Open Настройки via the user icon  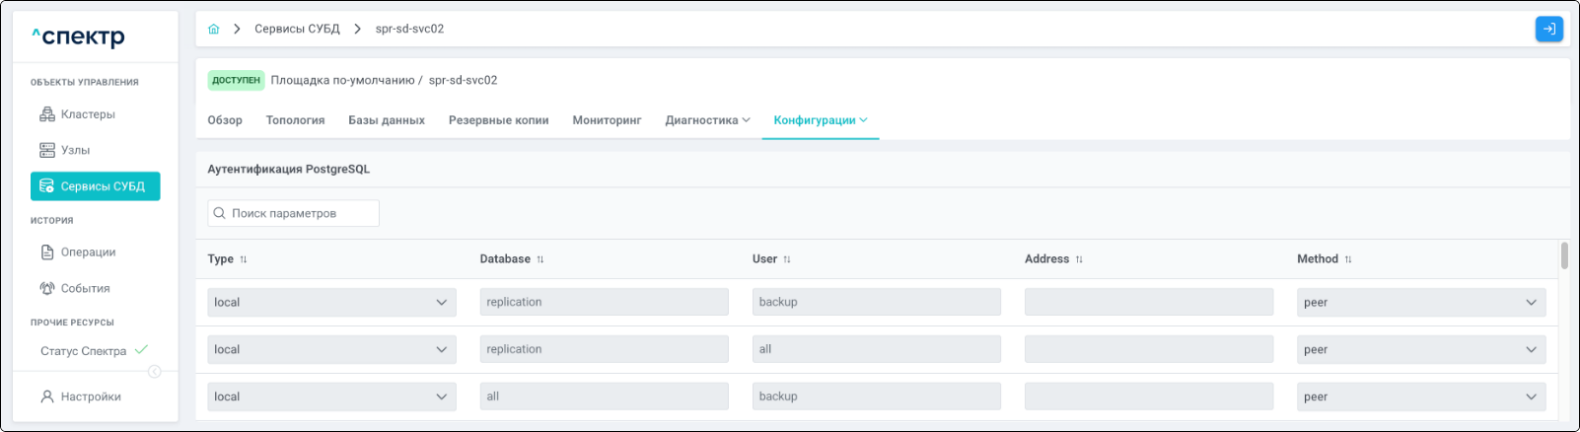click(47, 396)
